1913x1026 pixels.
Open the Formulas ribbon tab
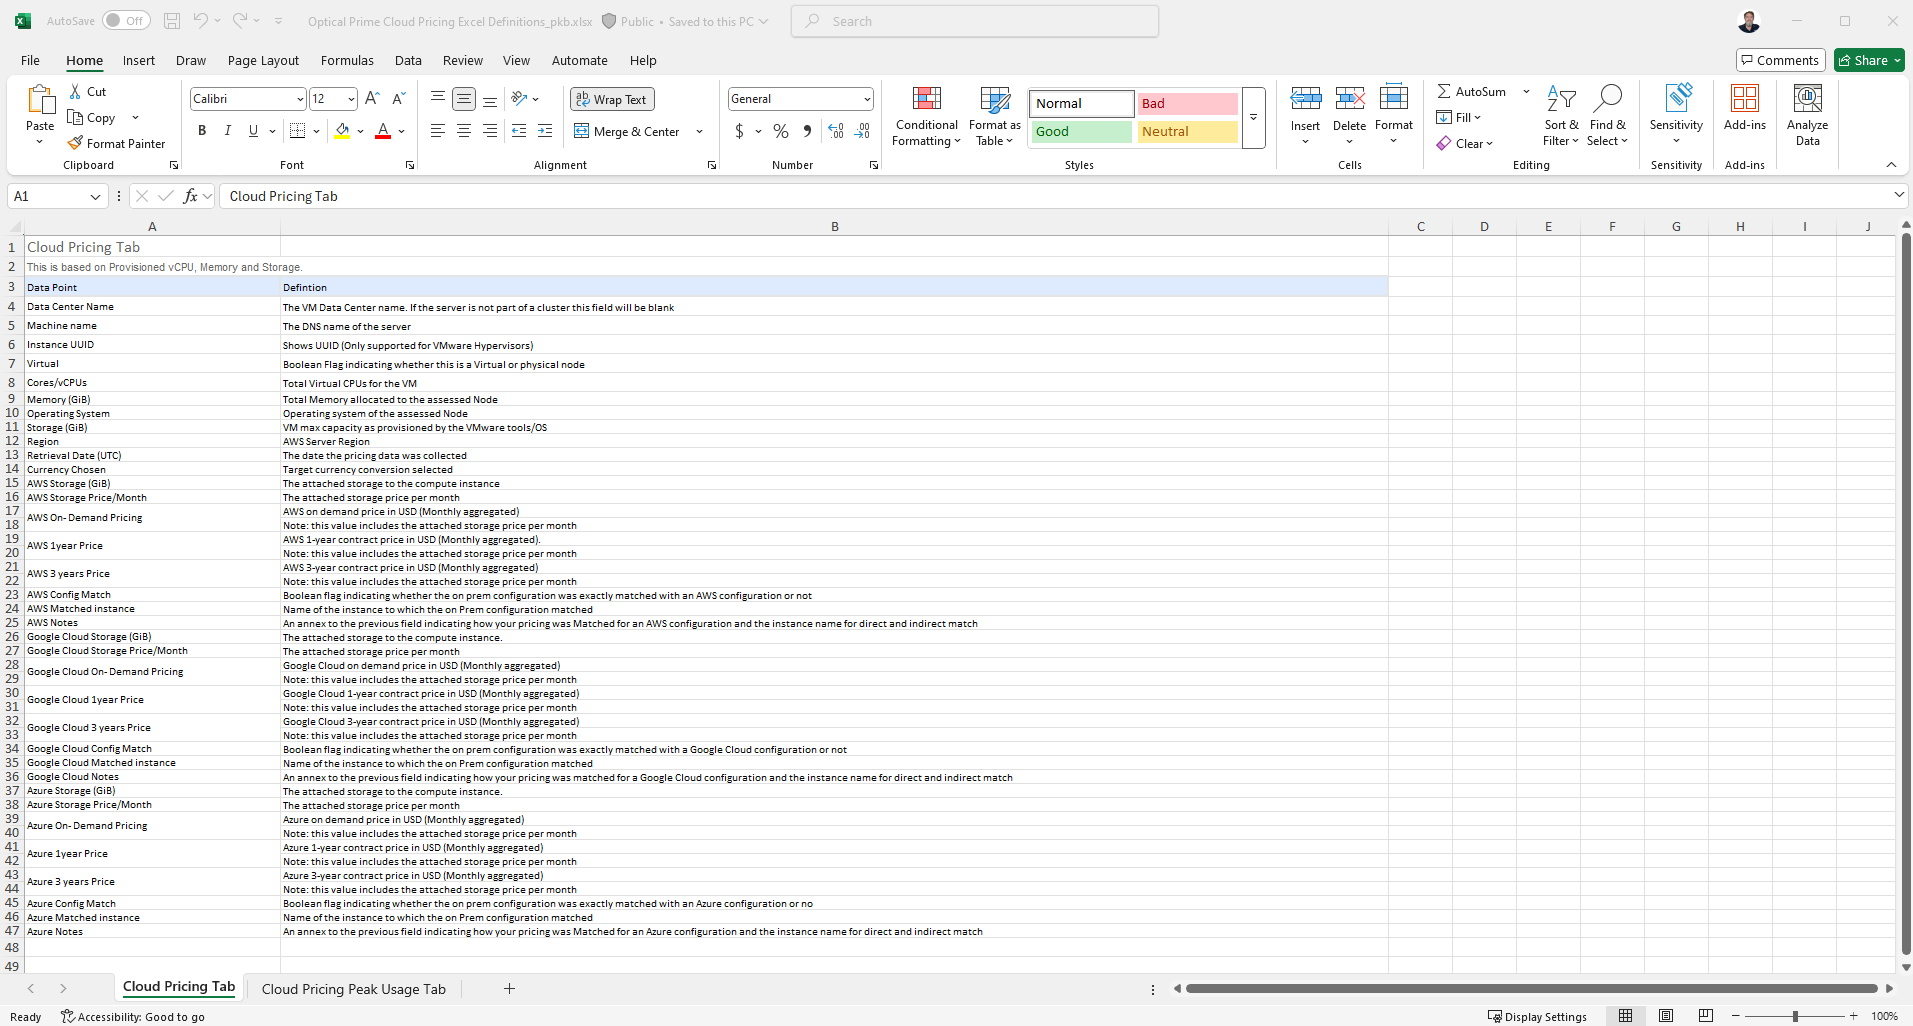click(x=347, y=60)
